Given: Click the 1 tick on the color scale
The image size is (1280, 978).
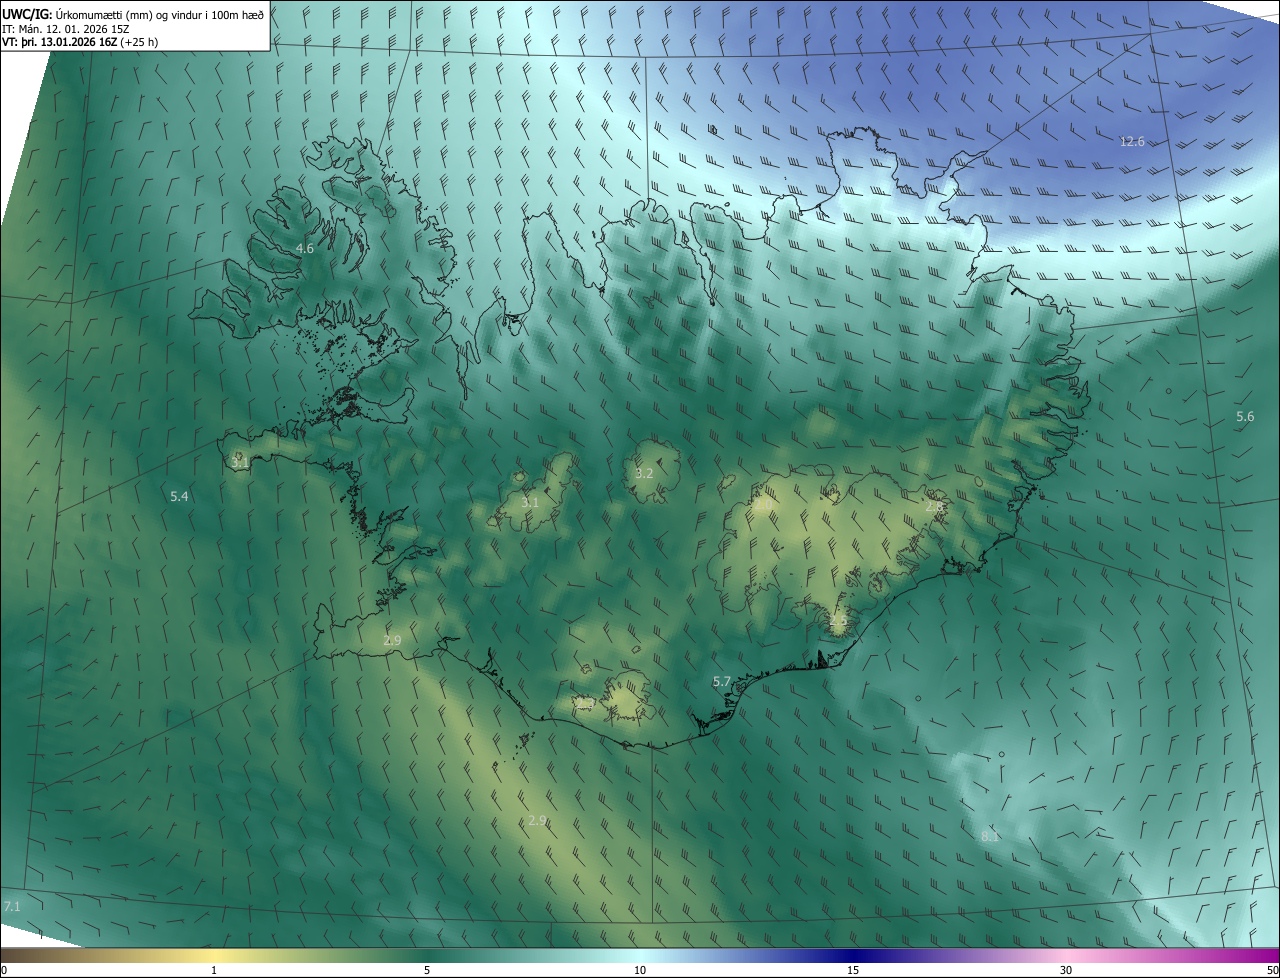Looking at the screenshot, I should coord(214,970).
